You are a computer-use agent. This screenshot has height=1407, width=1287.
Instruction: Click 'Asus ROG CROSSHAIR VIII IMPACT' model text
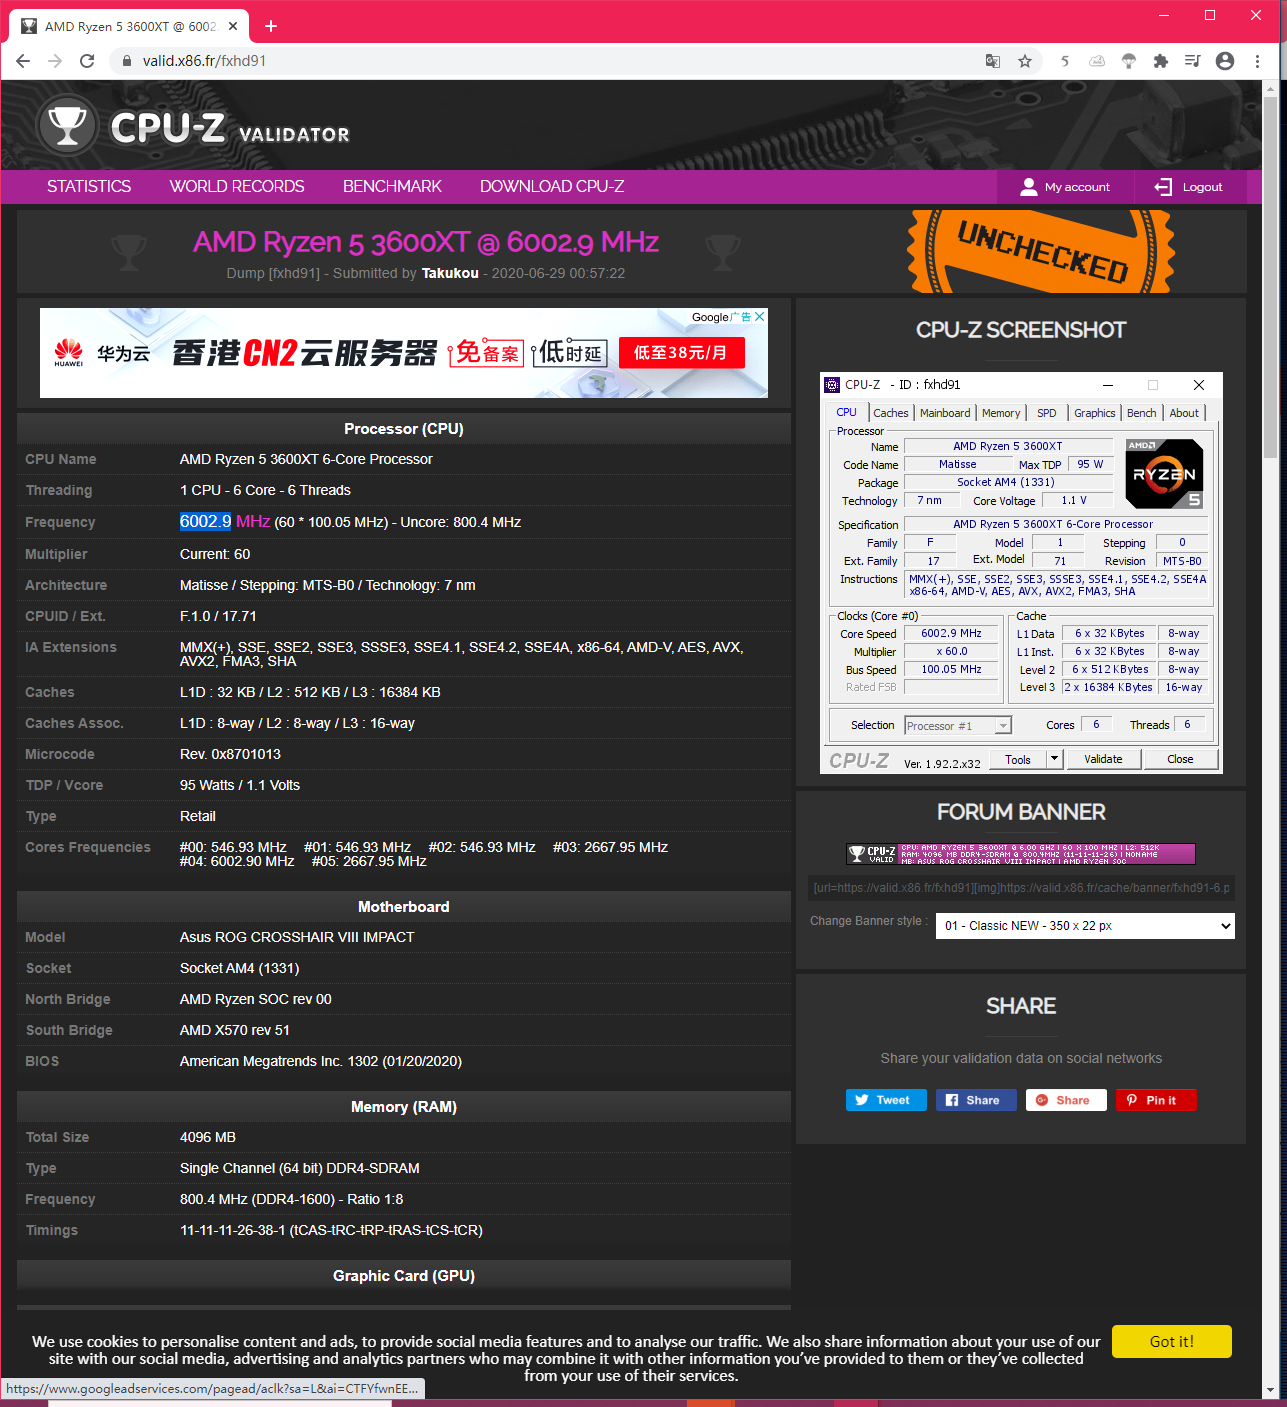point(297,937)
